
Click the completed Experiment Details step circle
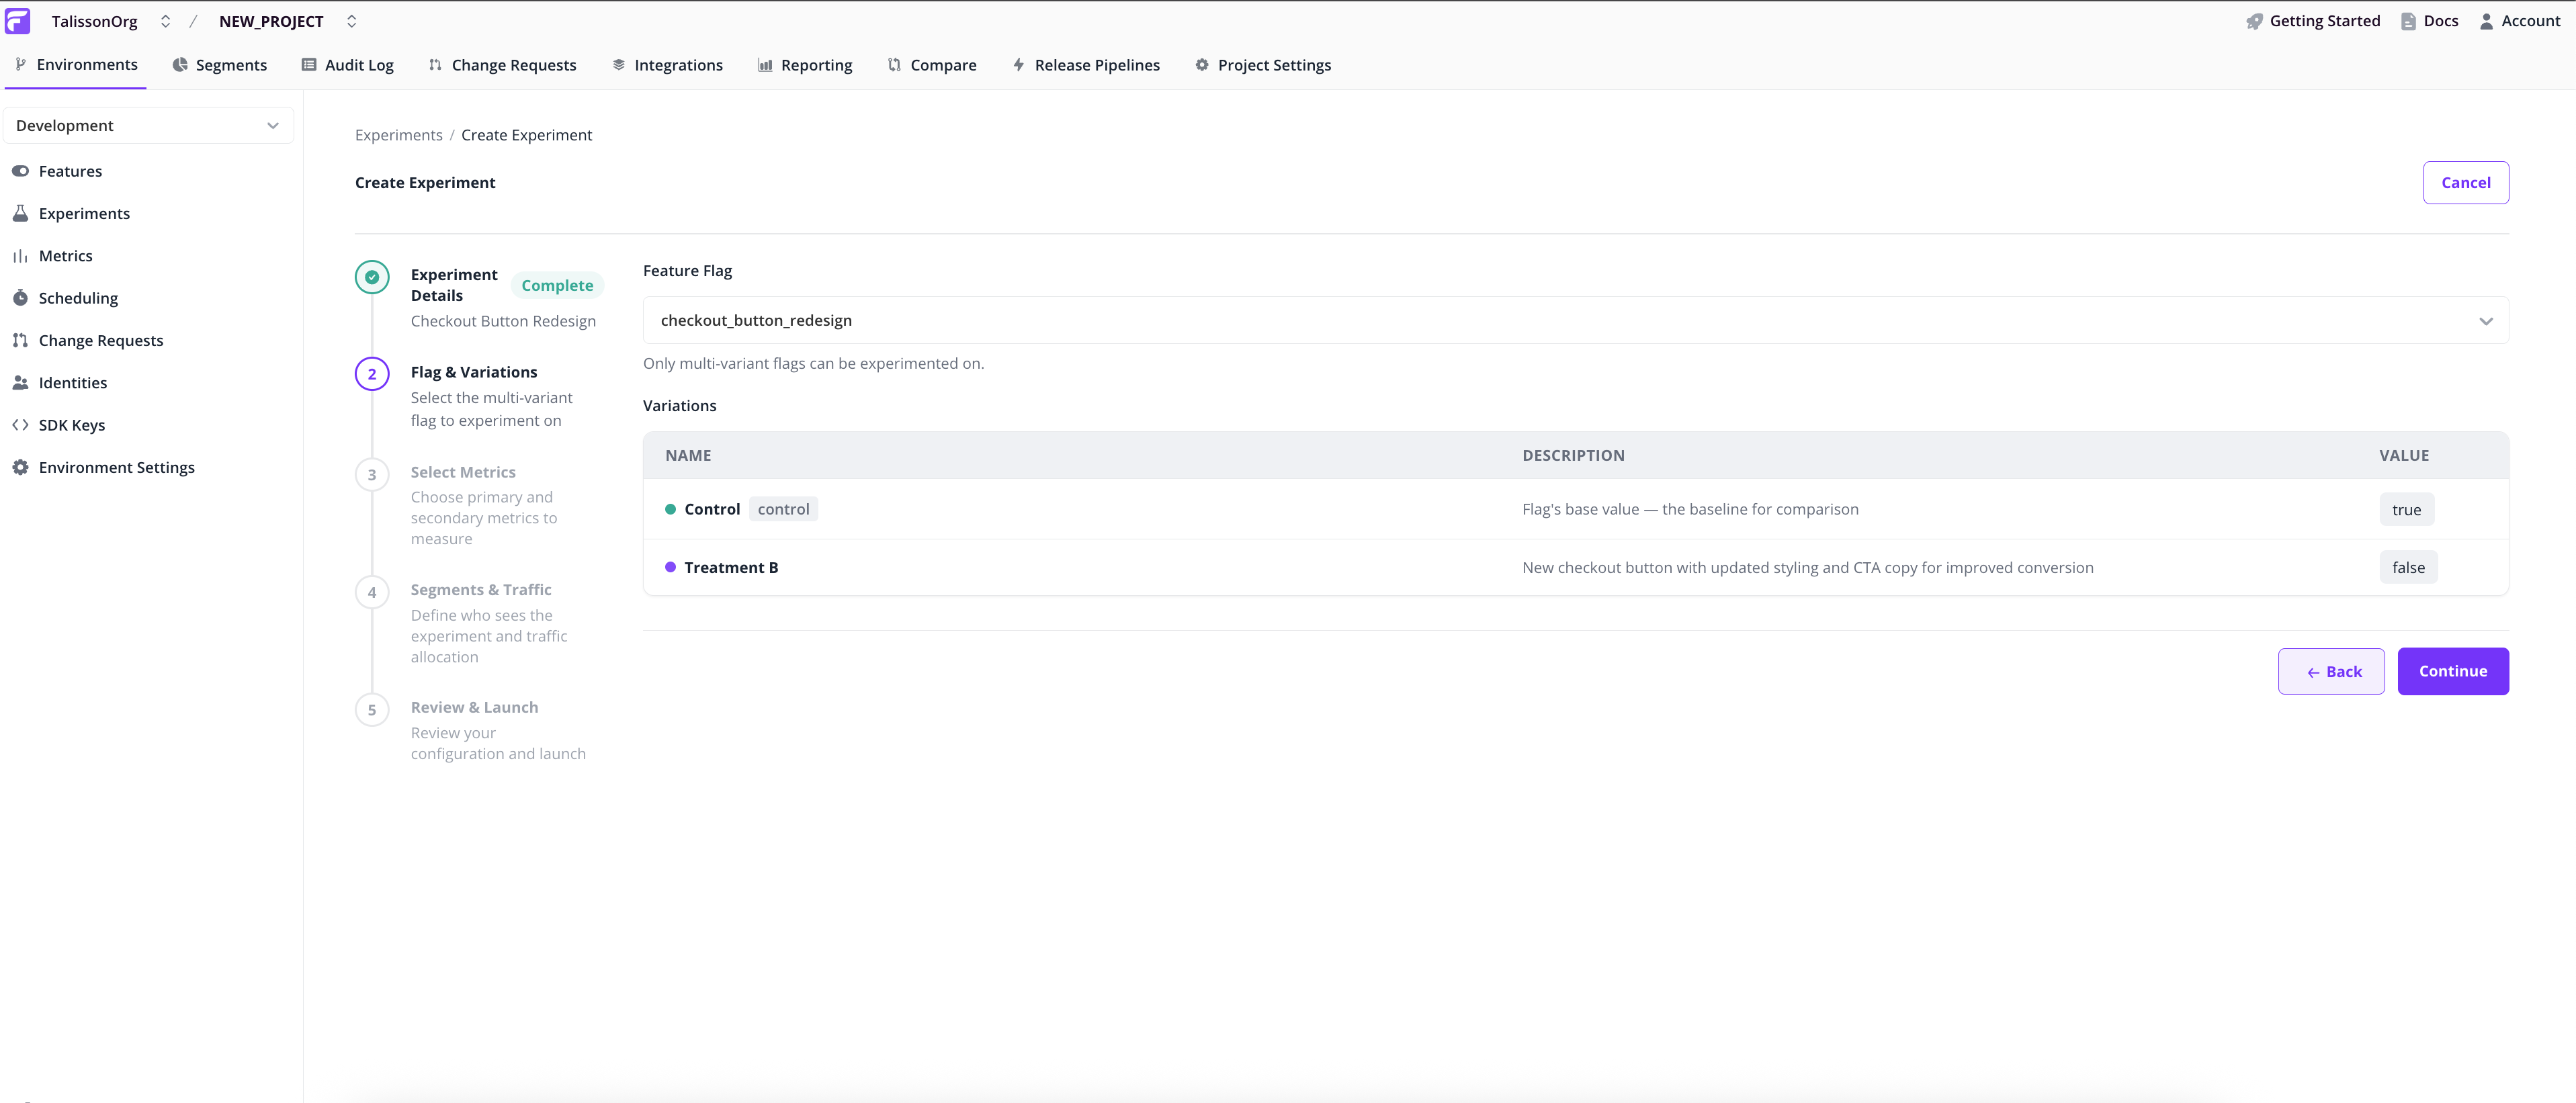(x=372, y=277)
